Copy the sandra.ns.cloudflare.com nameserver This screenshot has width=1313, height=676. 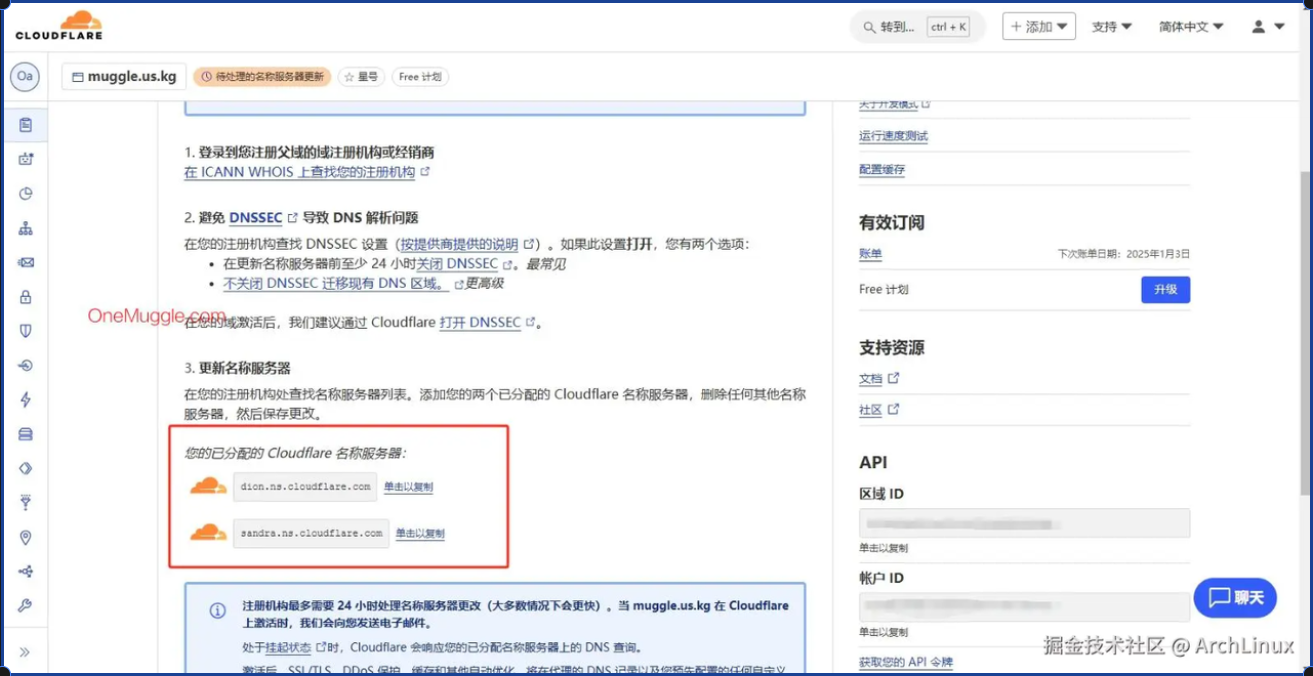(x=420, y=534)
